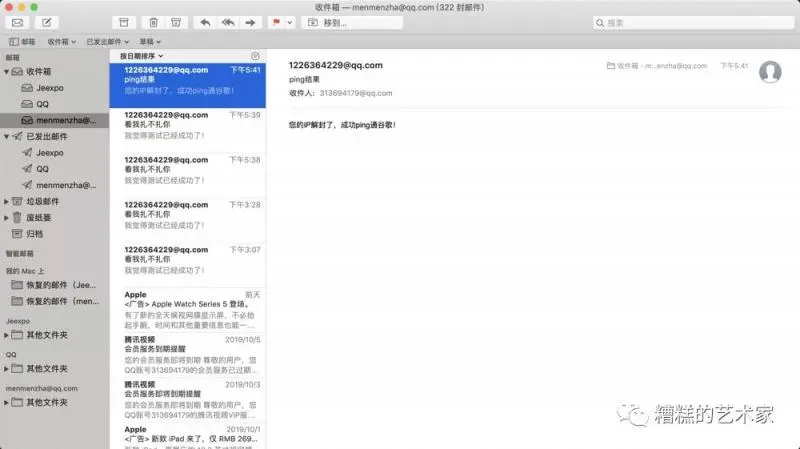Click the message body text 您的IP解封了
The width and height of the screenshot is (800, 449).
[342, 125]
